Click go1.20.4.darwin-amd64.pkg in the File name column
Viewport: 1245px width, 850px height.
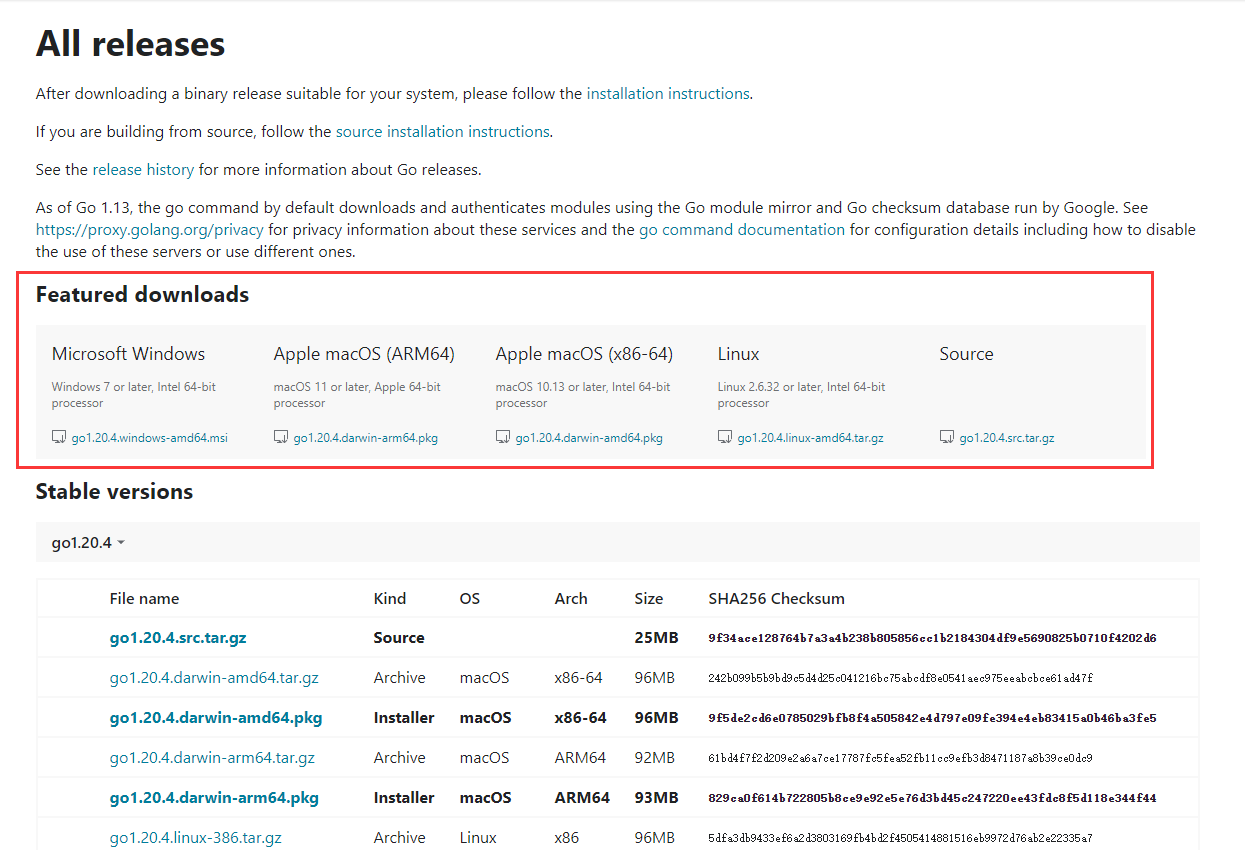pyautogui.click(x=216, y=717)
